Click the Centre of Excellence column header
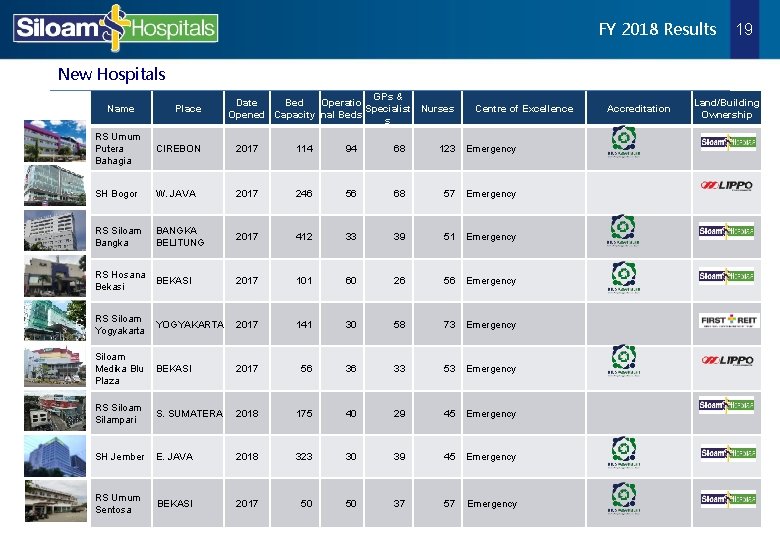780x540 pixels. click(524, 108)
